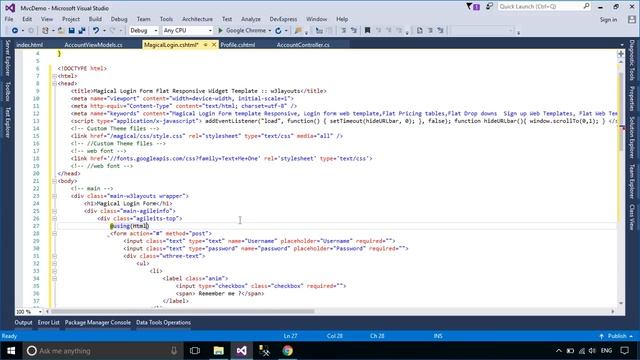Close the MagicalLogin.cshtml tab
The height and width of the screenshot is (360, 640).
(x=214, y=45)
